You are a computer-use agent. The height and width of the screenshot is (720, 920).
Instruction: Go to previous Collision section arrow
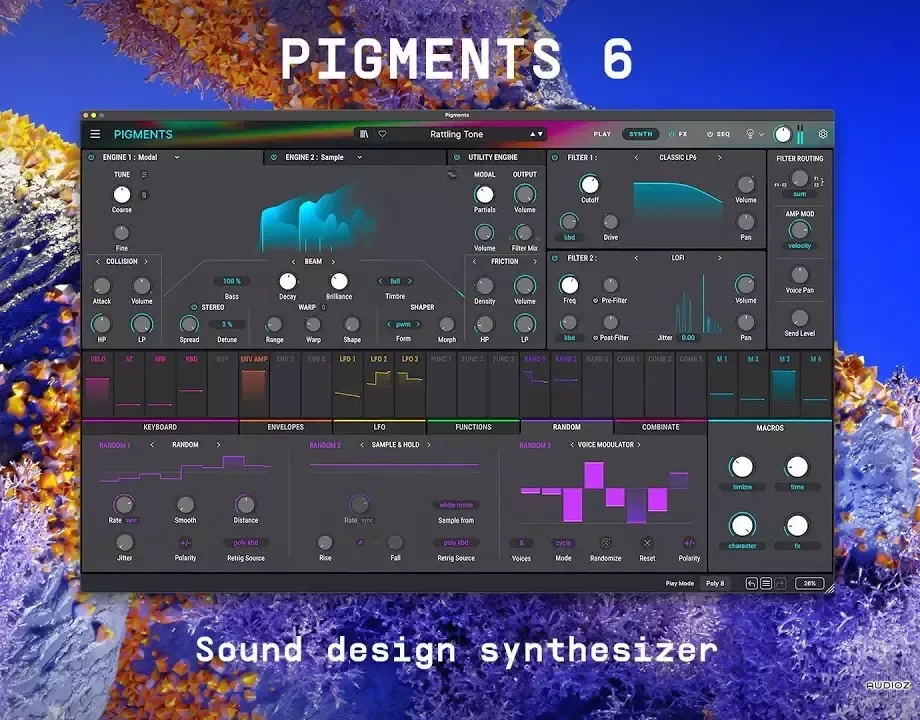pos(97,262)
